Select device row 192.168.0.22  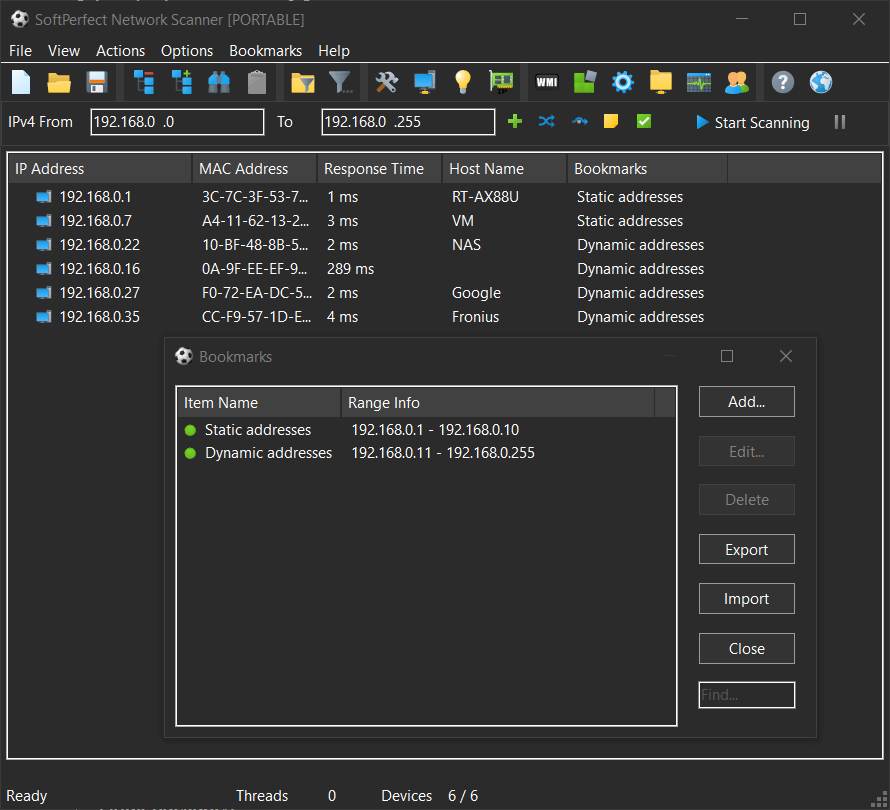tap(444, 245)
